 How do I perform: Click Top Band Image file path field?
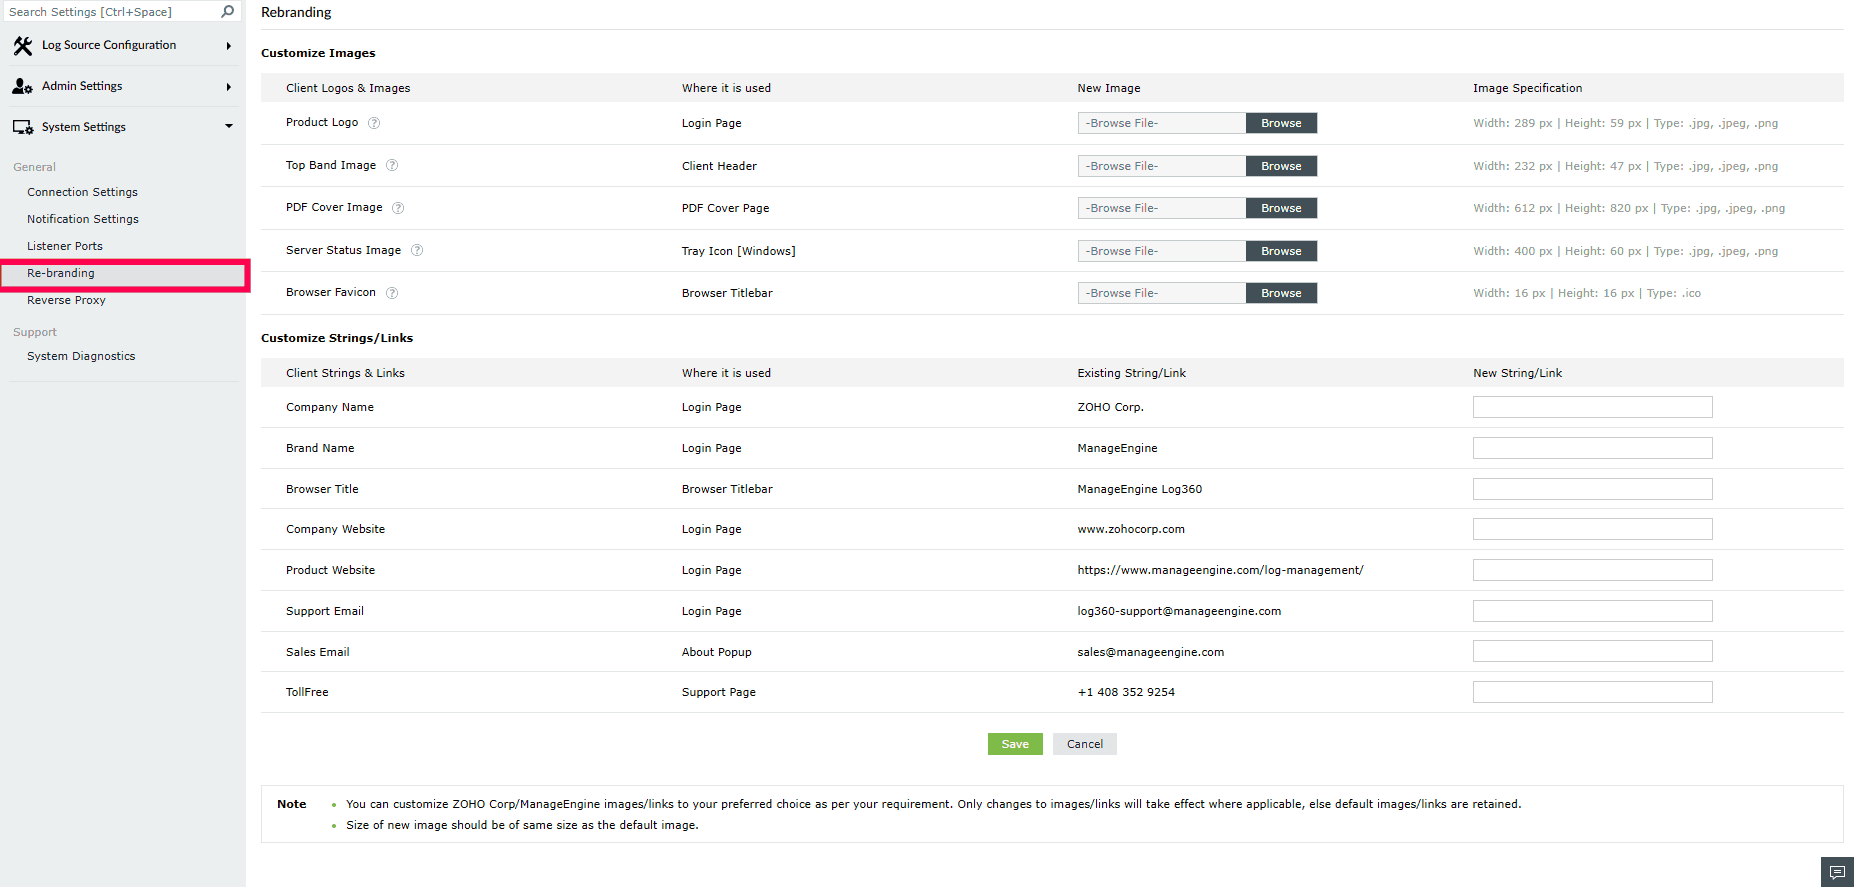(x=1162, y=166)
